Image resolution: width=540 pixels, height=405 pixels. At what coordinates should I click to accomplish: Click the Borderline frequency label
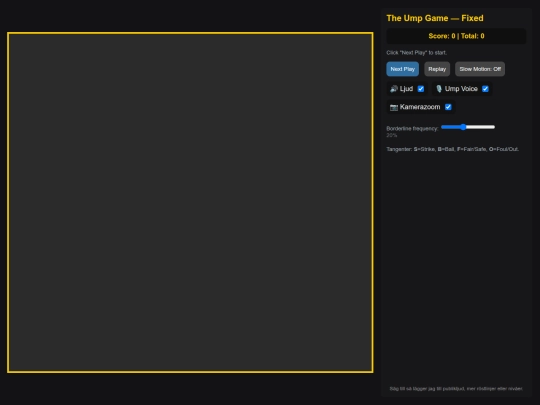coord(412,128)
